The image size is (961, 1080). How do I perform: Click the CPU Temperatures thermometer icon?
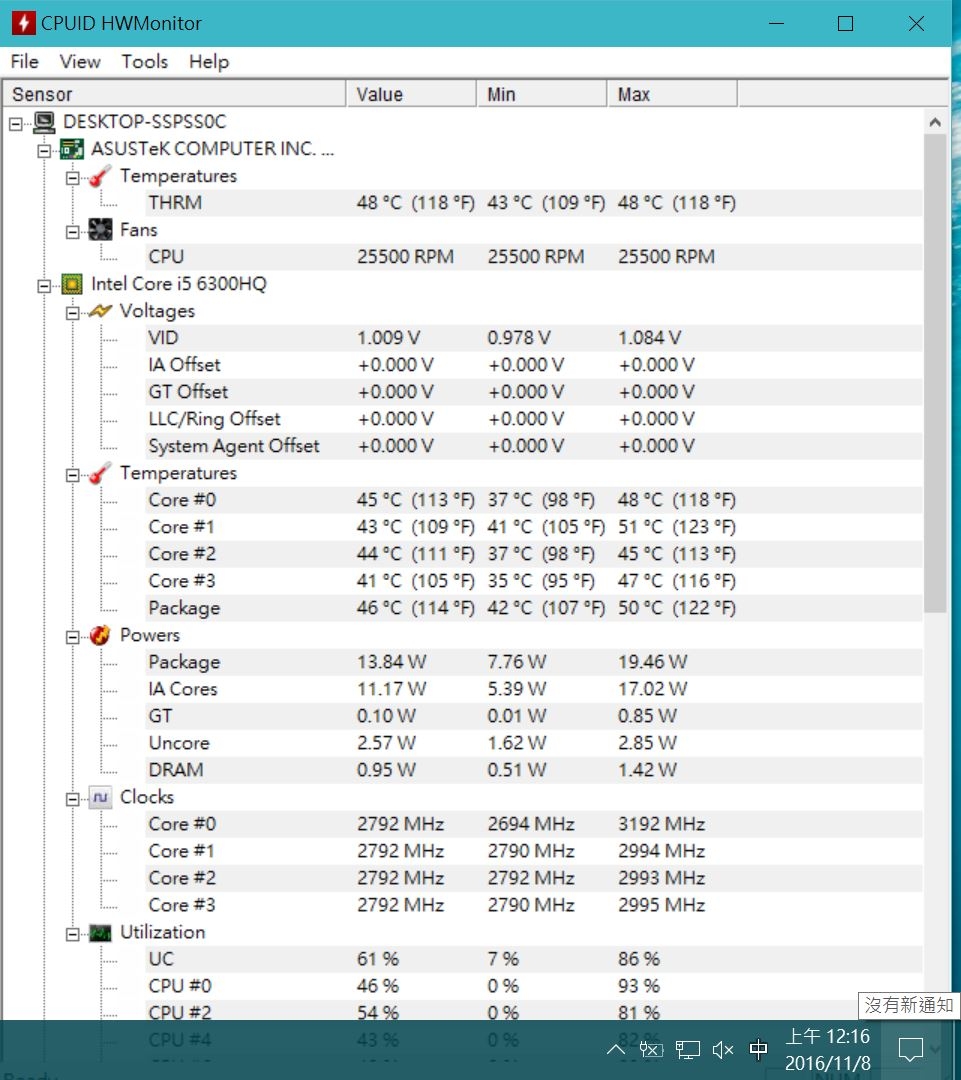(101, 473)
